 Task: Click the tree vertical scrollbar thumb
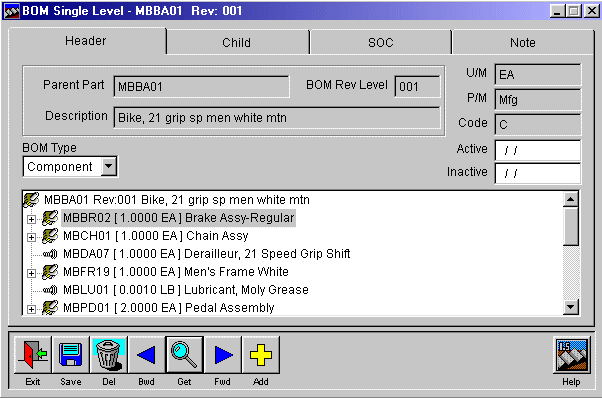point(571,226)
